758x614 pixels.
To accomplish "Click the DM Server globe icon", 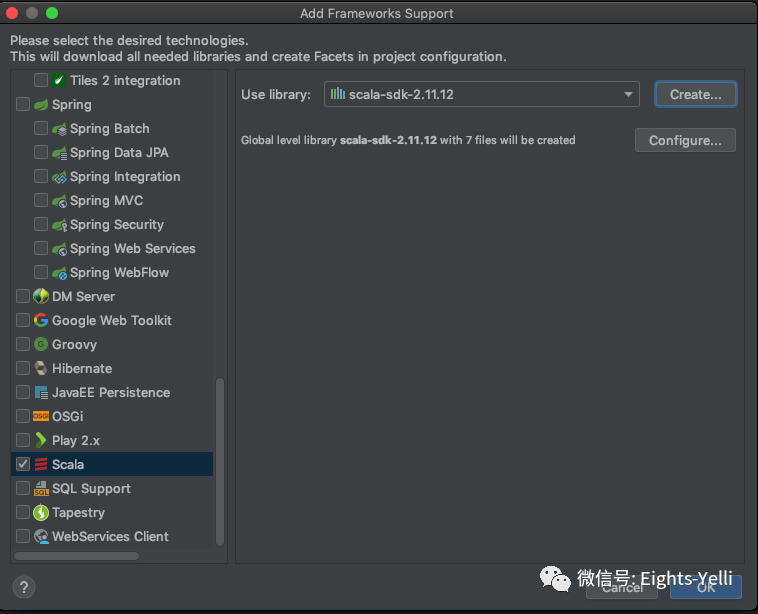I will click(41, 296).
